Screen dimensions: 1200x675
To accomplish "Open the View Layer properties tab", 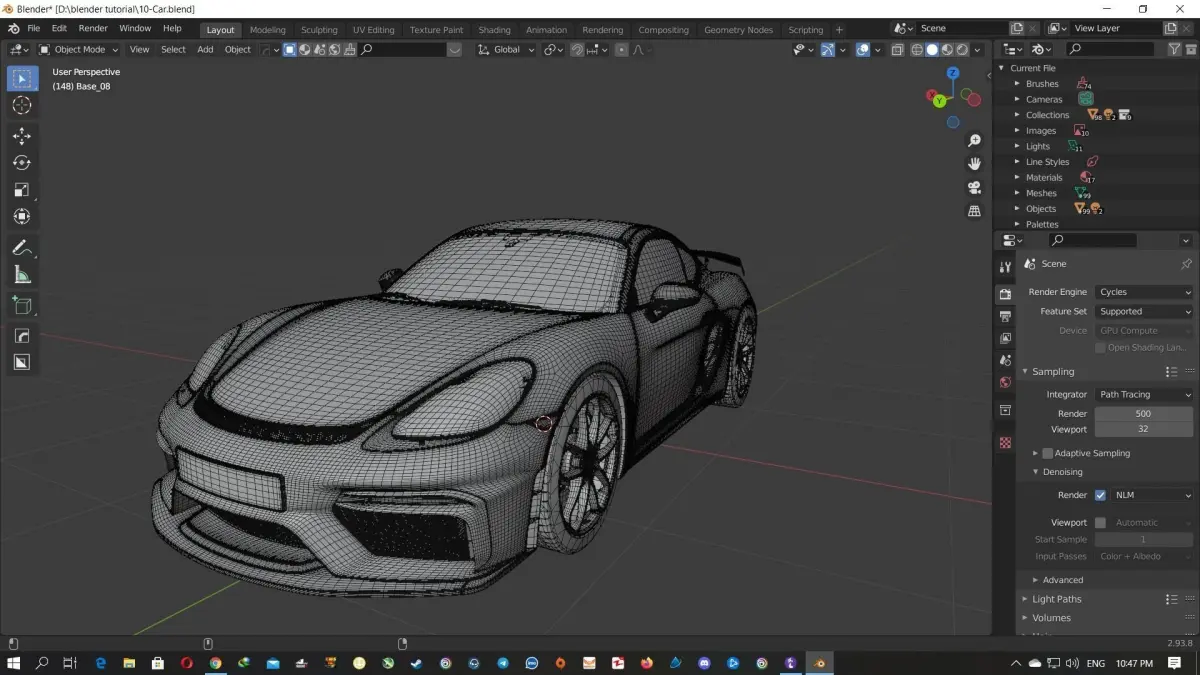I will [x=1005, y=338].
